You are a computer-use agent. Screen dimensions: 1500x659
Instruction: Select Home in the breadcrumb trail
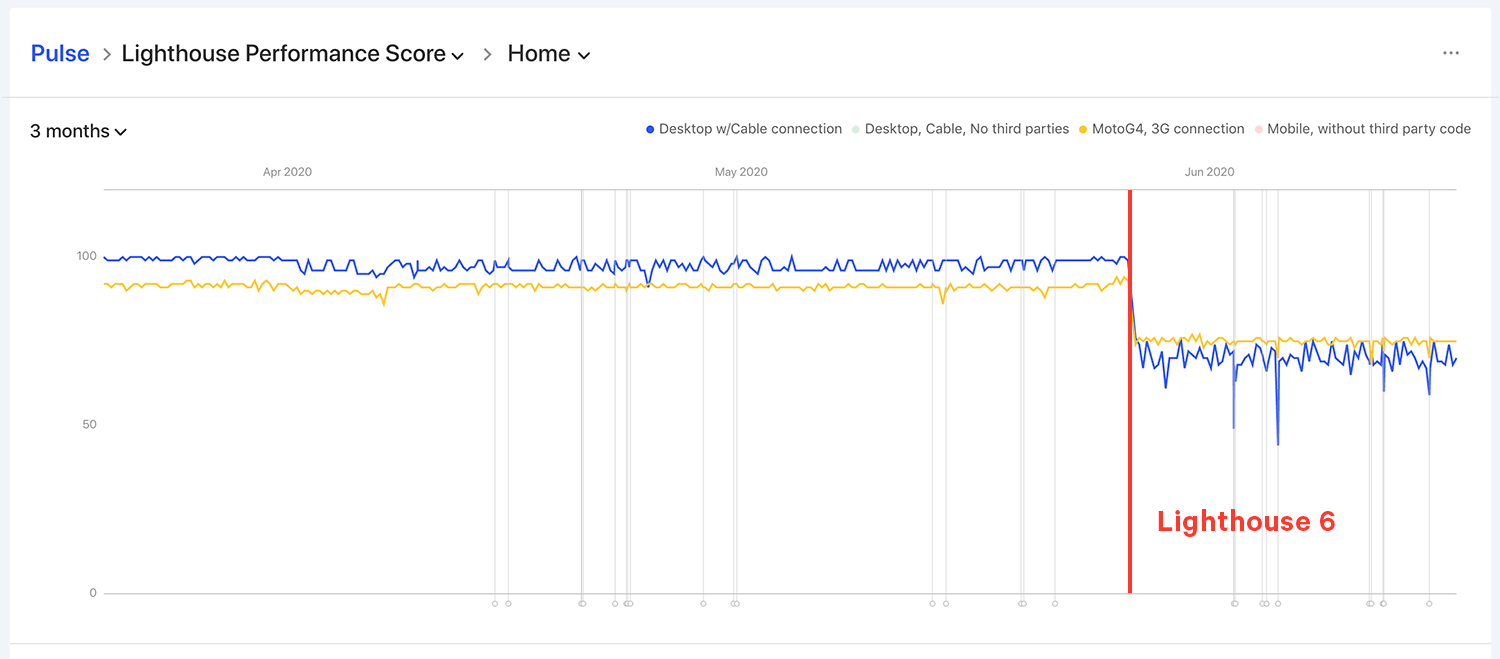[538, 53]
